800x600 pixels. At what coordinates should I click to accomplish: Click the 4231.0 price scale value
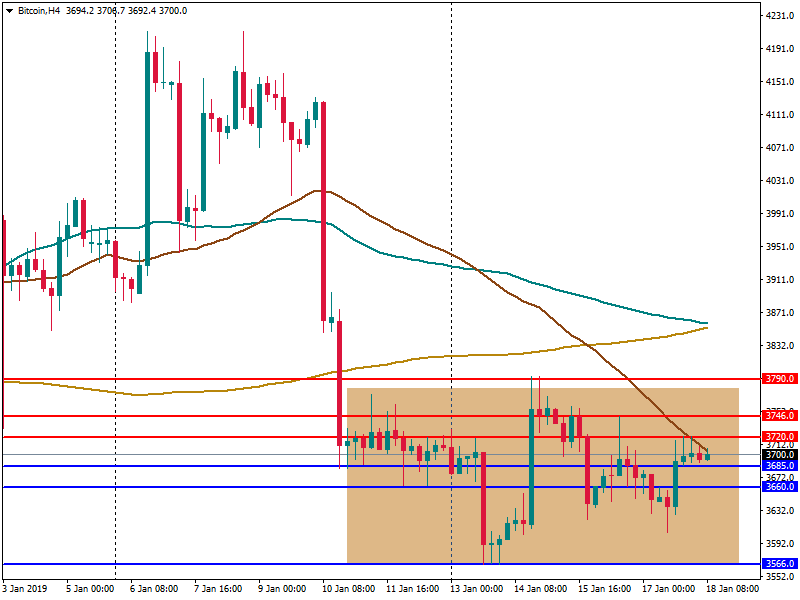(779, 16)
